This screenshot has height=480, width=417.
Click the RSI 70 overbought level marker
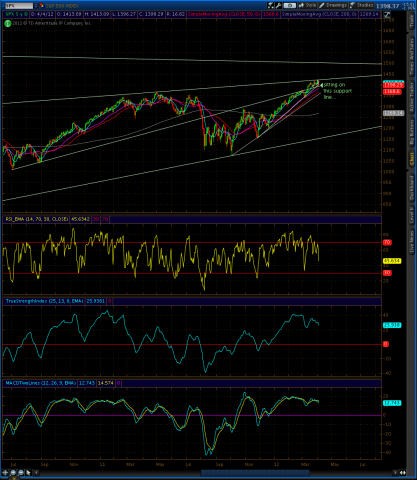387,242
